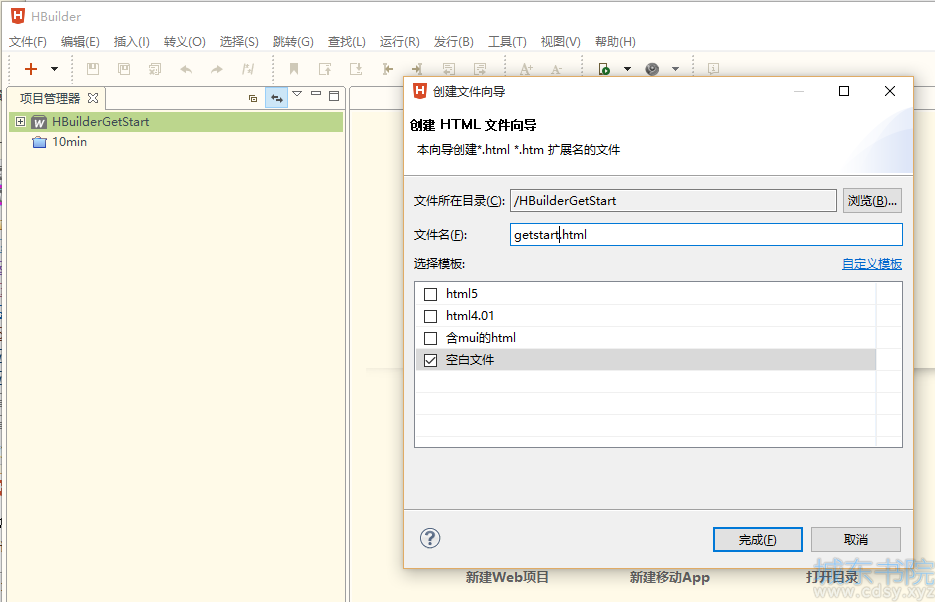935x602 pixels.
Task: Click the Save toolbar icon
Action: [x=93, y=69]
